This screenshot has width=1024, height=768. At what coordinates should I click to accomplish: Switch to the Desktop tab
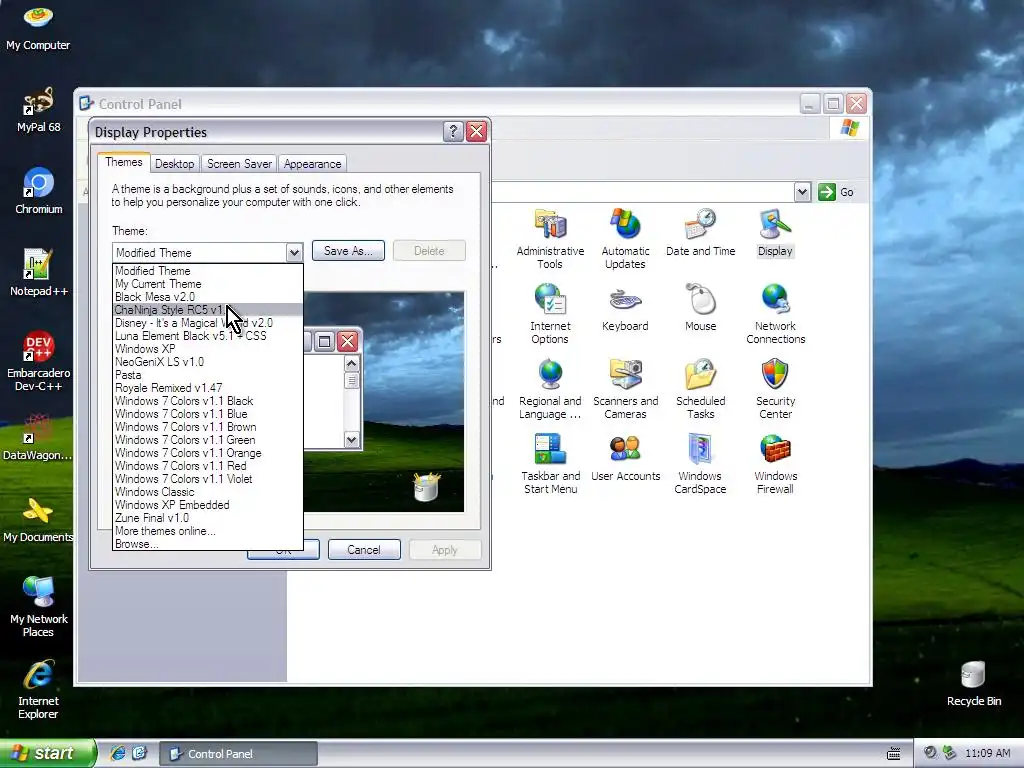click(174, 164)
